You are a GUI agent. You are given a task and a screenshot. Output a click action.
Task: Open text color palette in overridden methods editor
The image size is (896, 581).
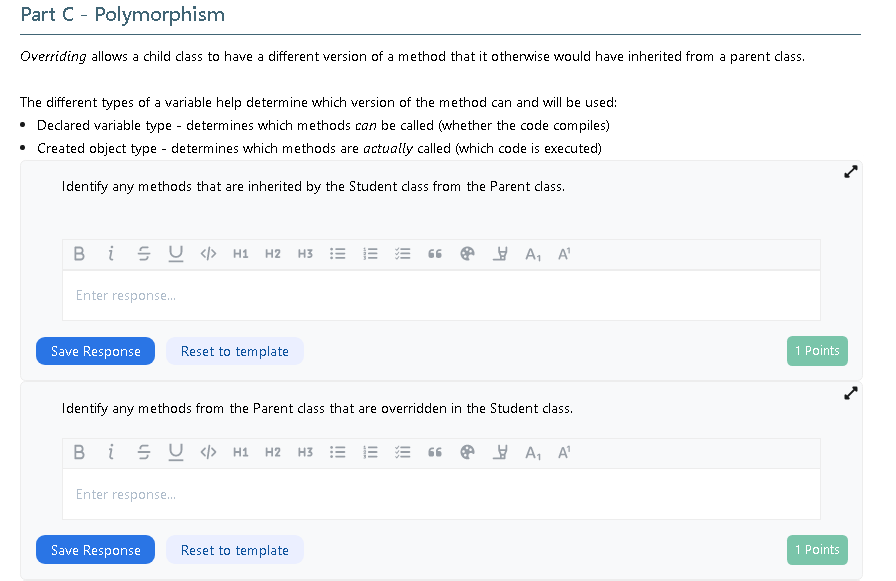pos(467,452)
